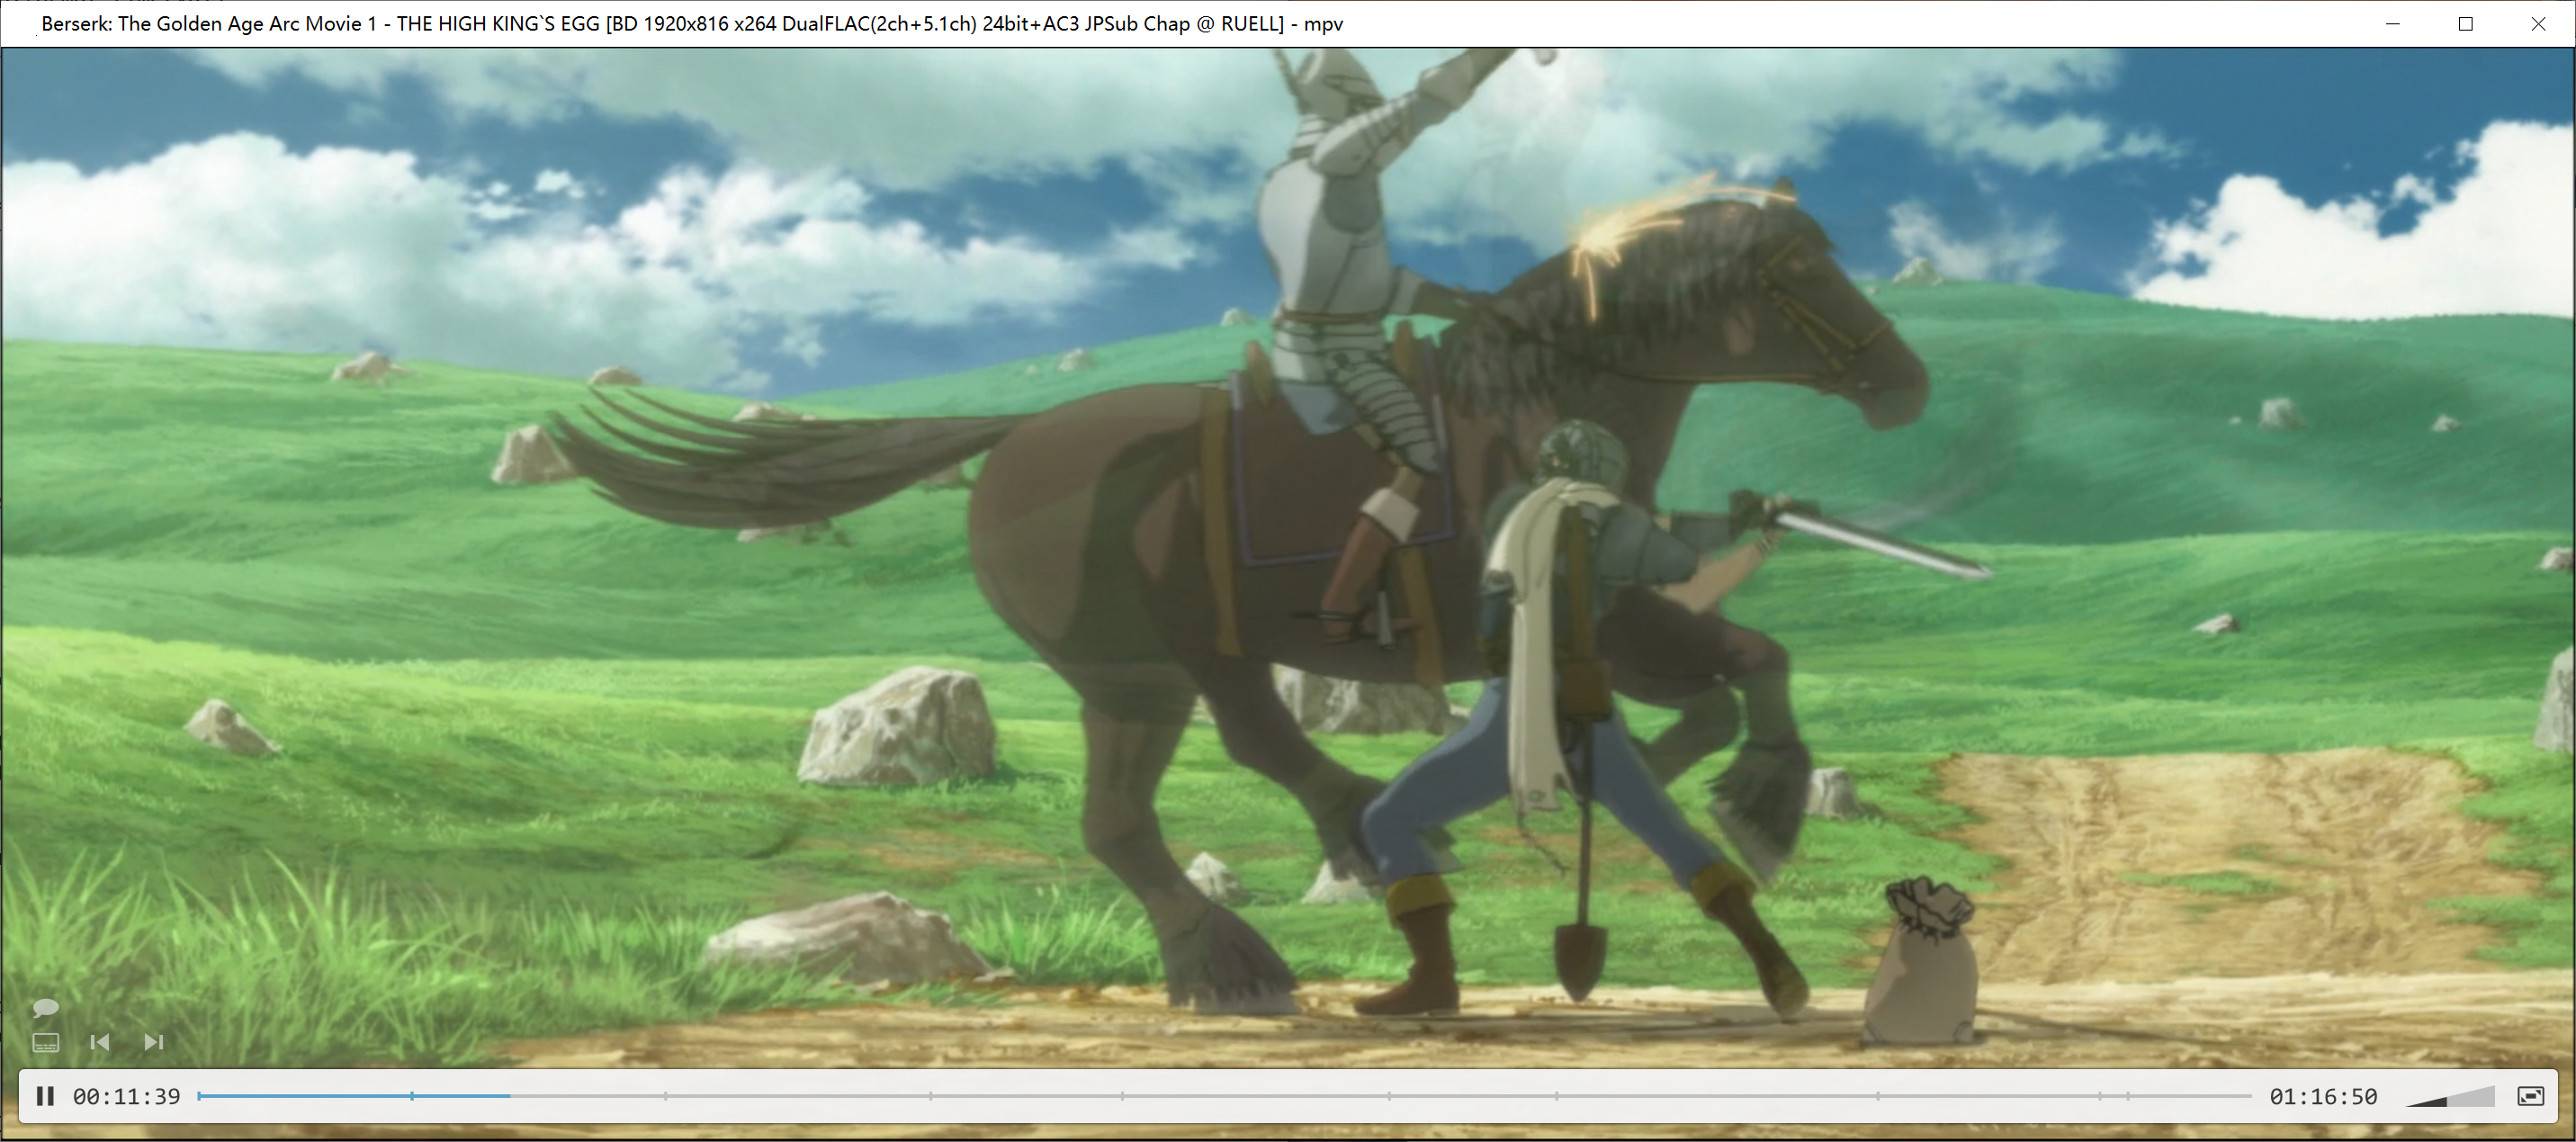Pause the movie playback

point(45,1096)
